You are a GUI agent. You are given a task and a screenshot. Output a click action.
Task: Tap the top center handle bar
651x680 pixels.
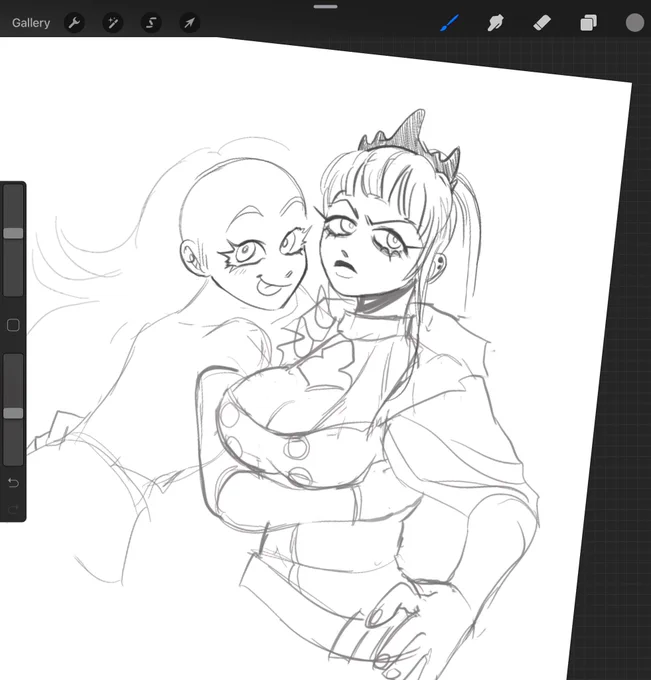tap(325, 7)
